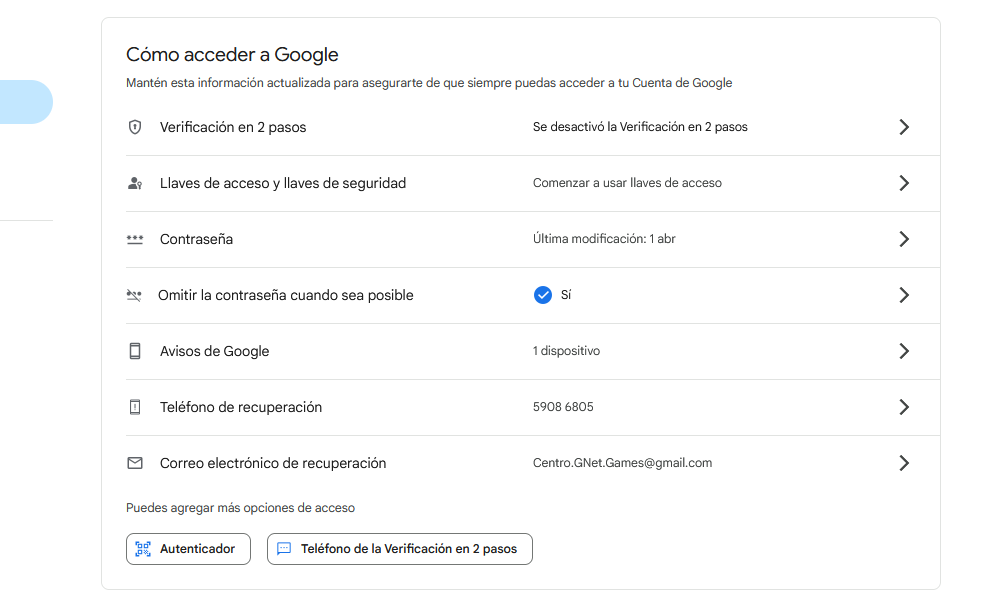The image size is (1008, 609).
Task: Click the recovery phone number 5908 6805
Action: [563, 407]
